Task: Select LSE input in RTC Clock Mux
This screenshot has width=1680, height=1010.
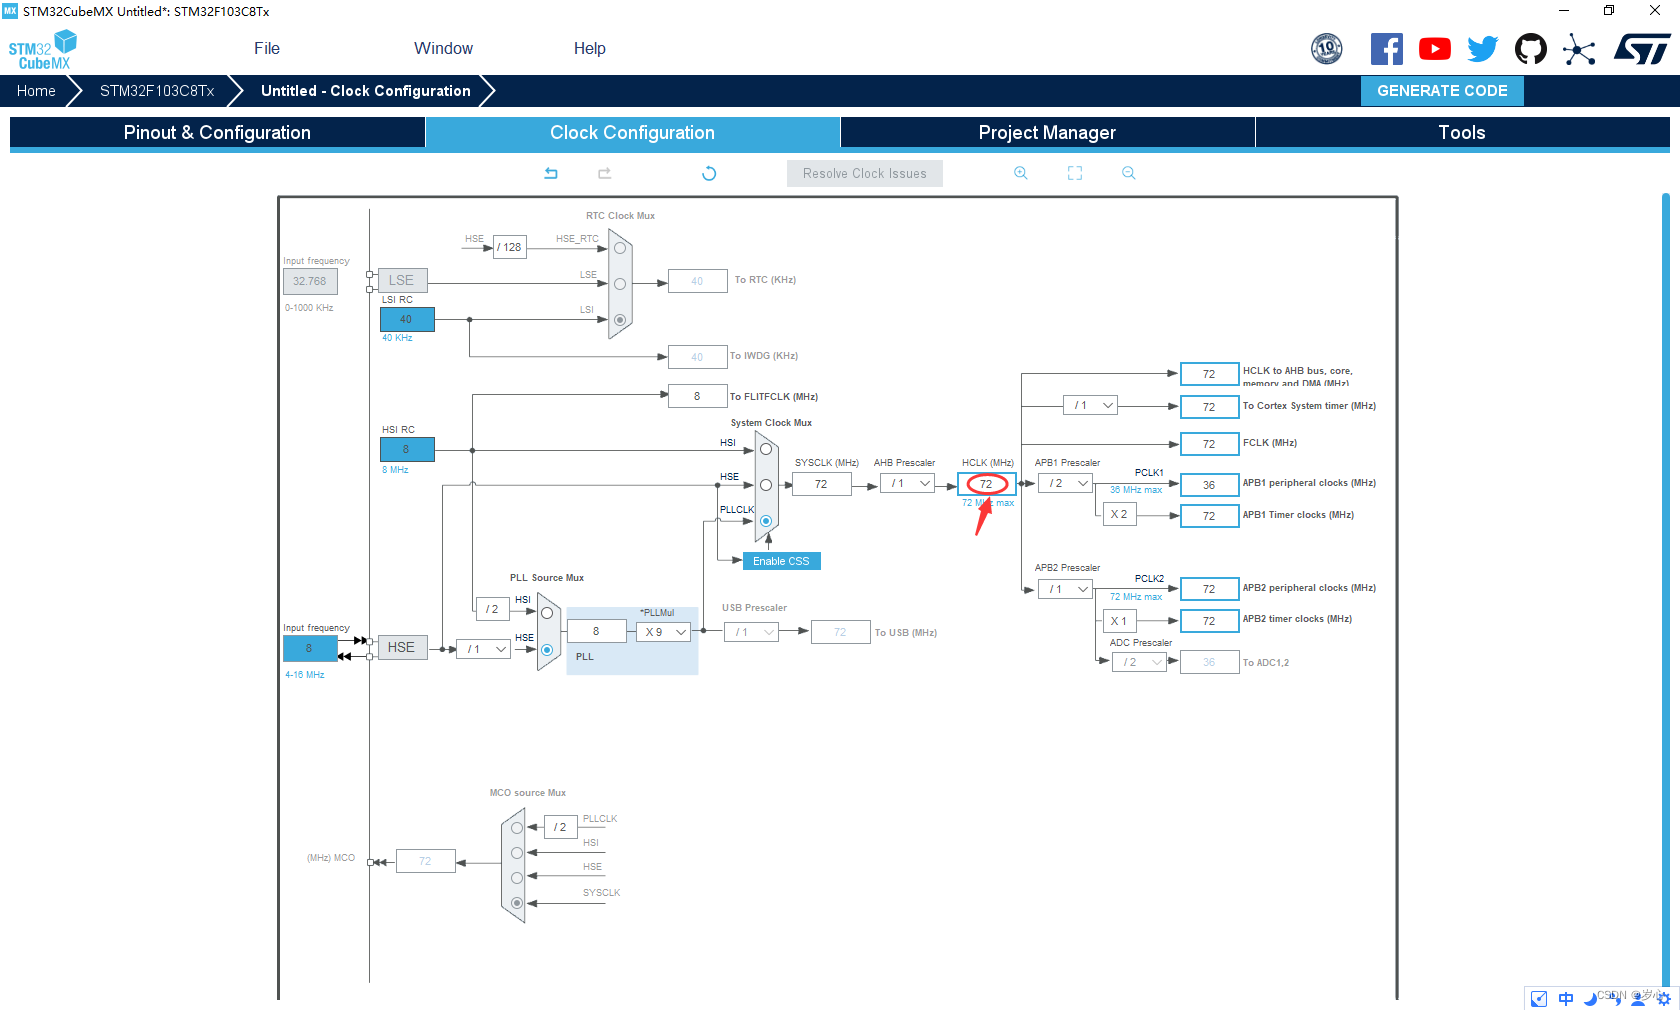Action: tap(620, 284)
